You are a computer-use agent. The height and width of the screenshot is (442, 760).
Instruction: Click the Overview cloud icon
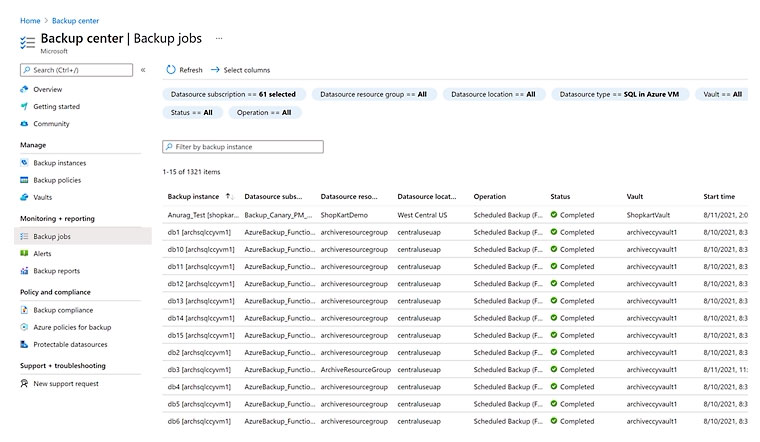(x=24, y=89)
